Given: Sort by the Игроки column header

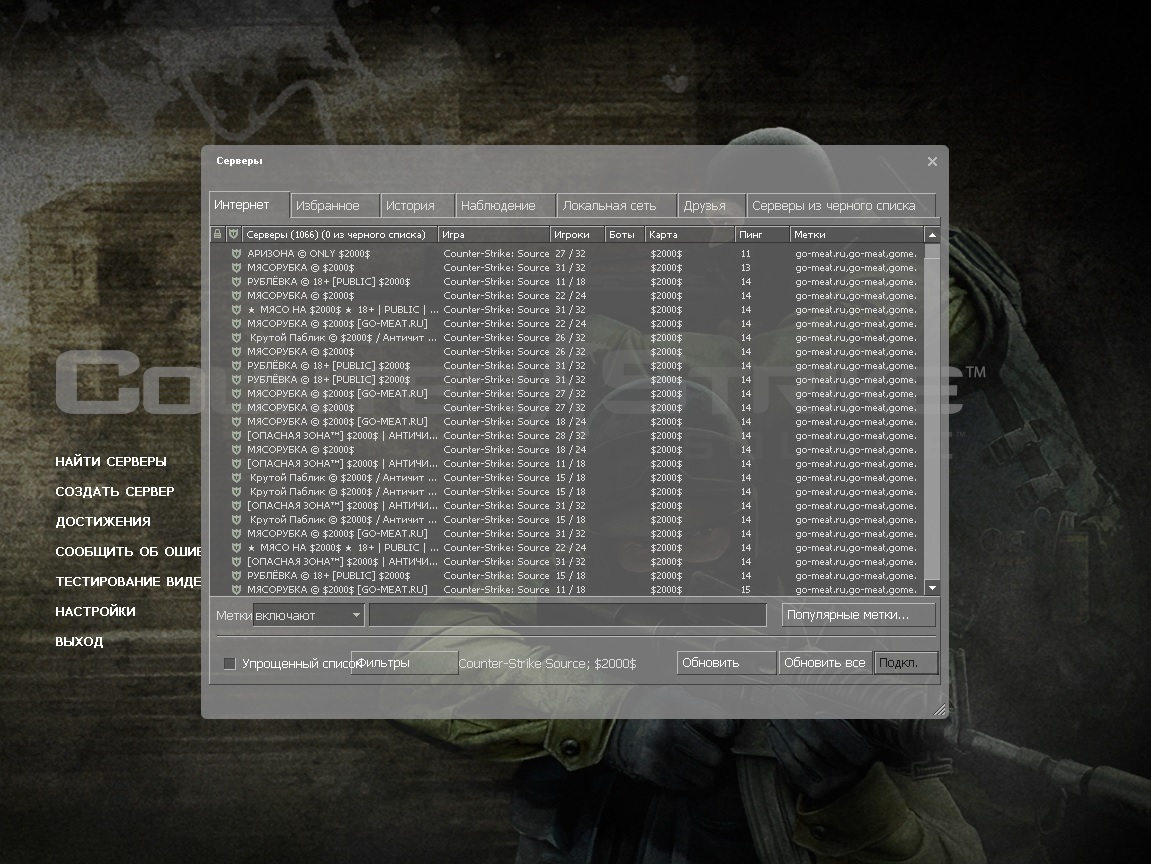Looking at the screenshot, I should [576, 234].
